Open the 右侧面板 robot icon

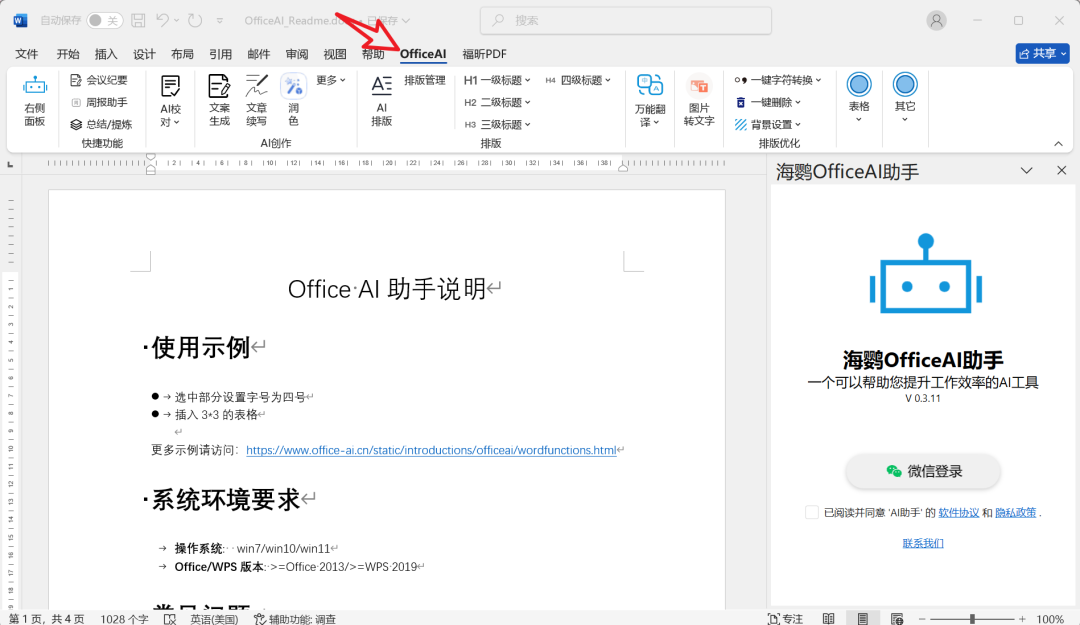(34, 101)
